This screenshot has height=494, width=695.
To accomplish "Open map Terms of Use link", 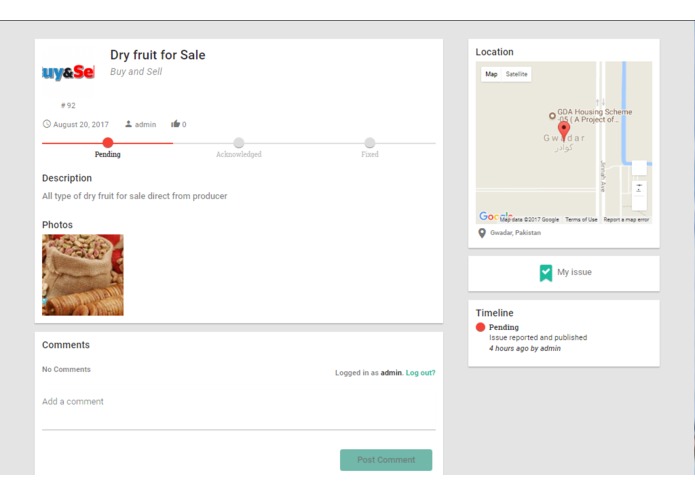I will click(x=581, y=219).
